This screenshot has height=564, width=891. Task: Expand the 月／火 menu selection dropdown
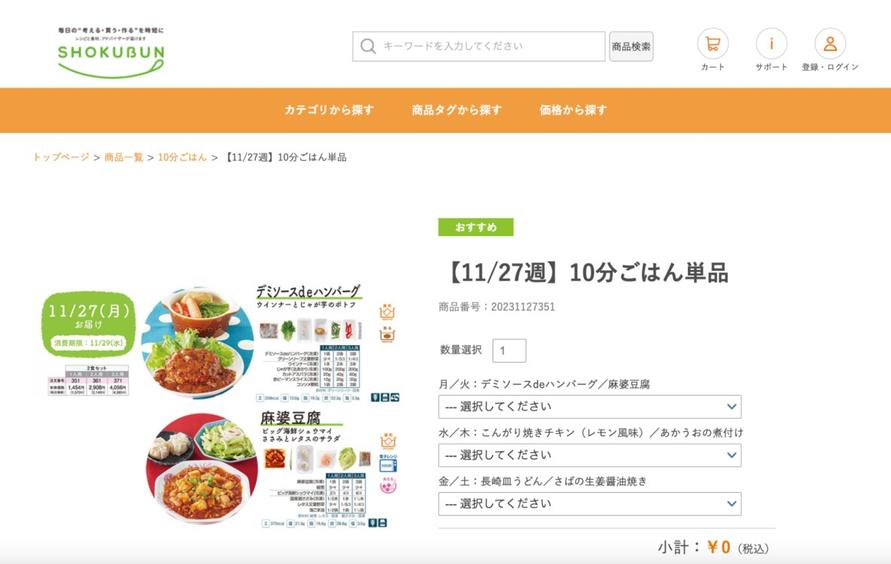[590, 407]
